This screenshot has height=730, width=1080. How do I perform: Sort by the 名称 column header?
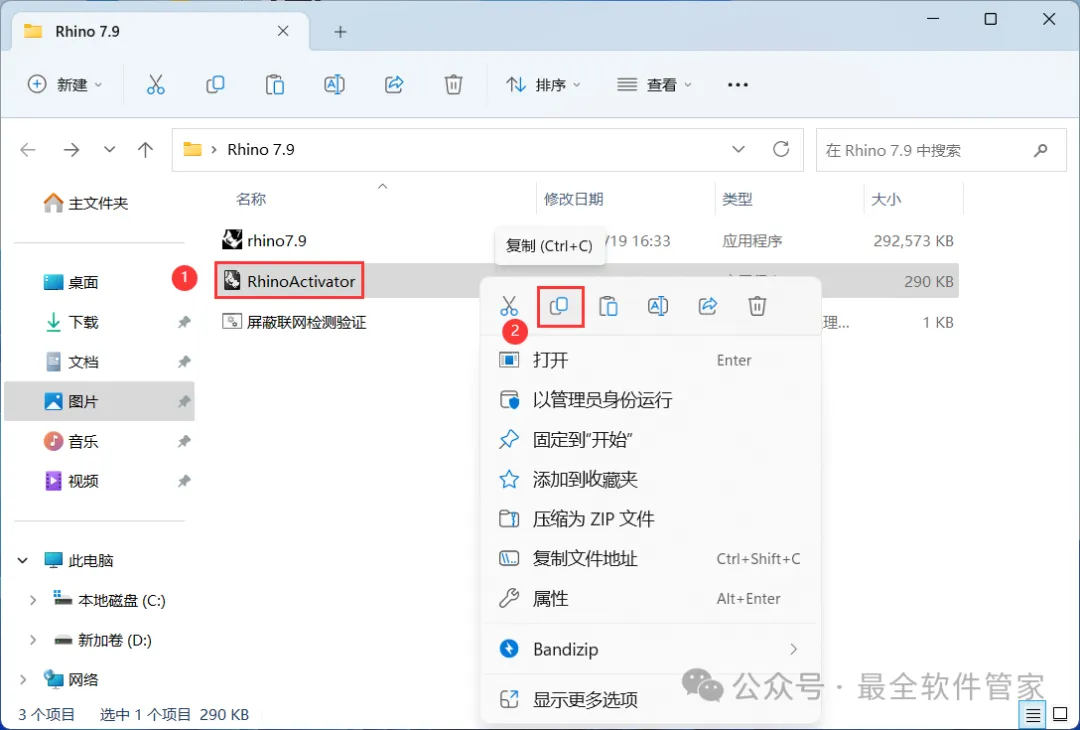point(251,199)
